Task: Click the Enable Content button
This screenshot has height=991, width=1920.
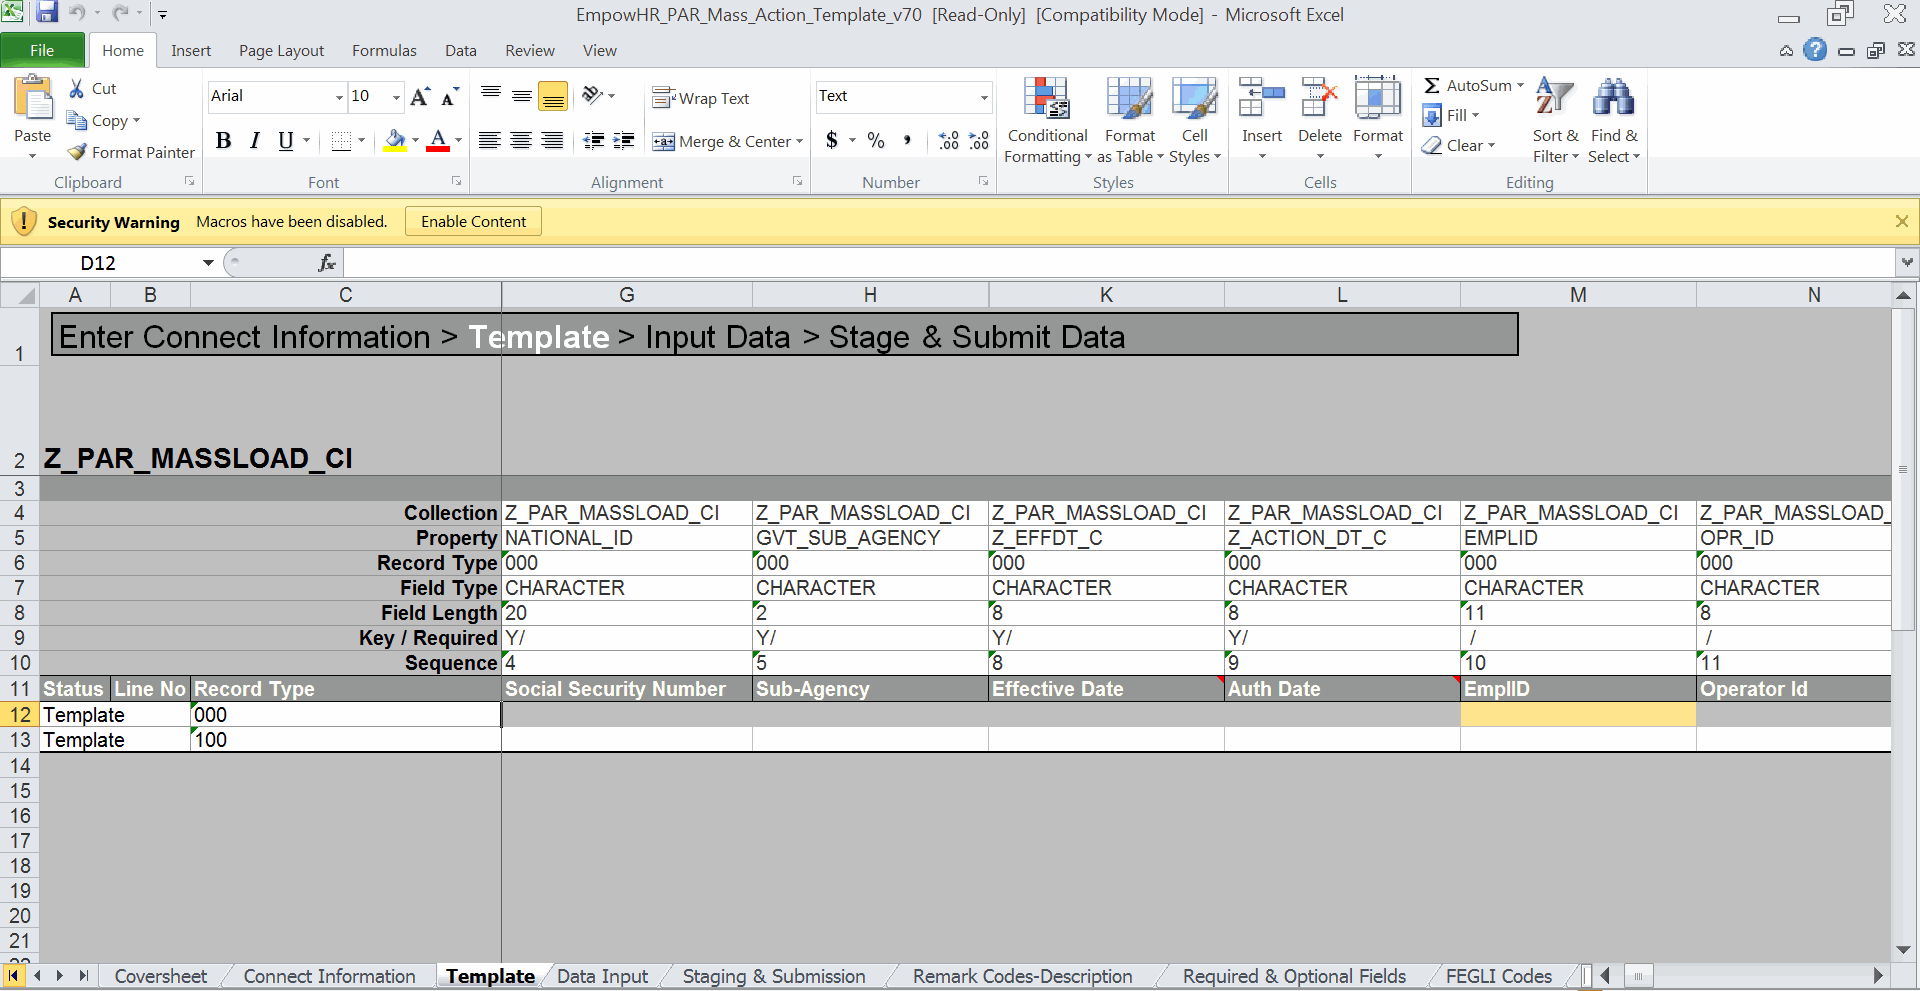Action: [x=473, y=222]
